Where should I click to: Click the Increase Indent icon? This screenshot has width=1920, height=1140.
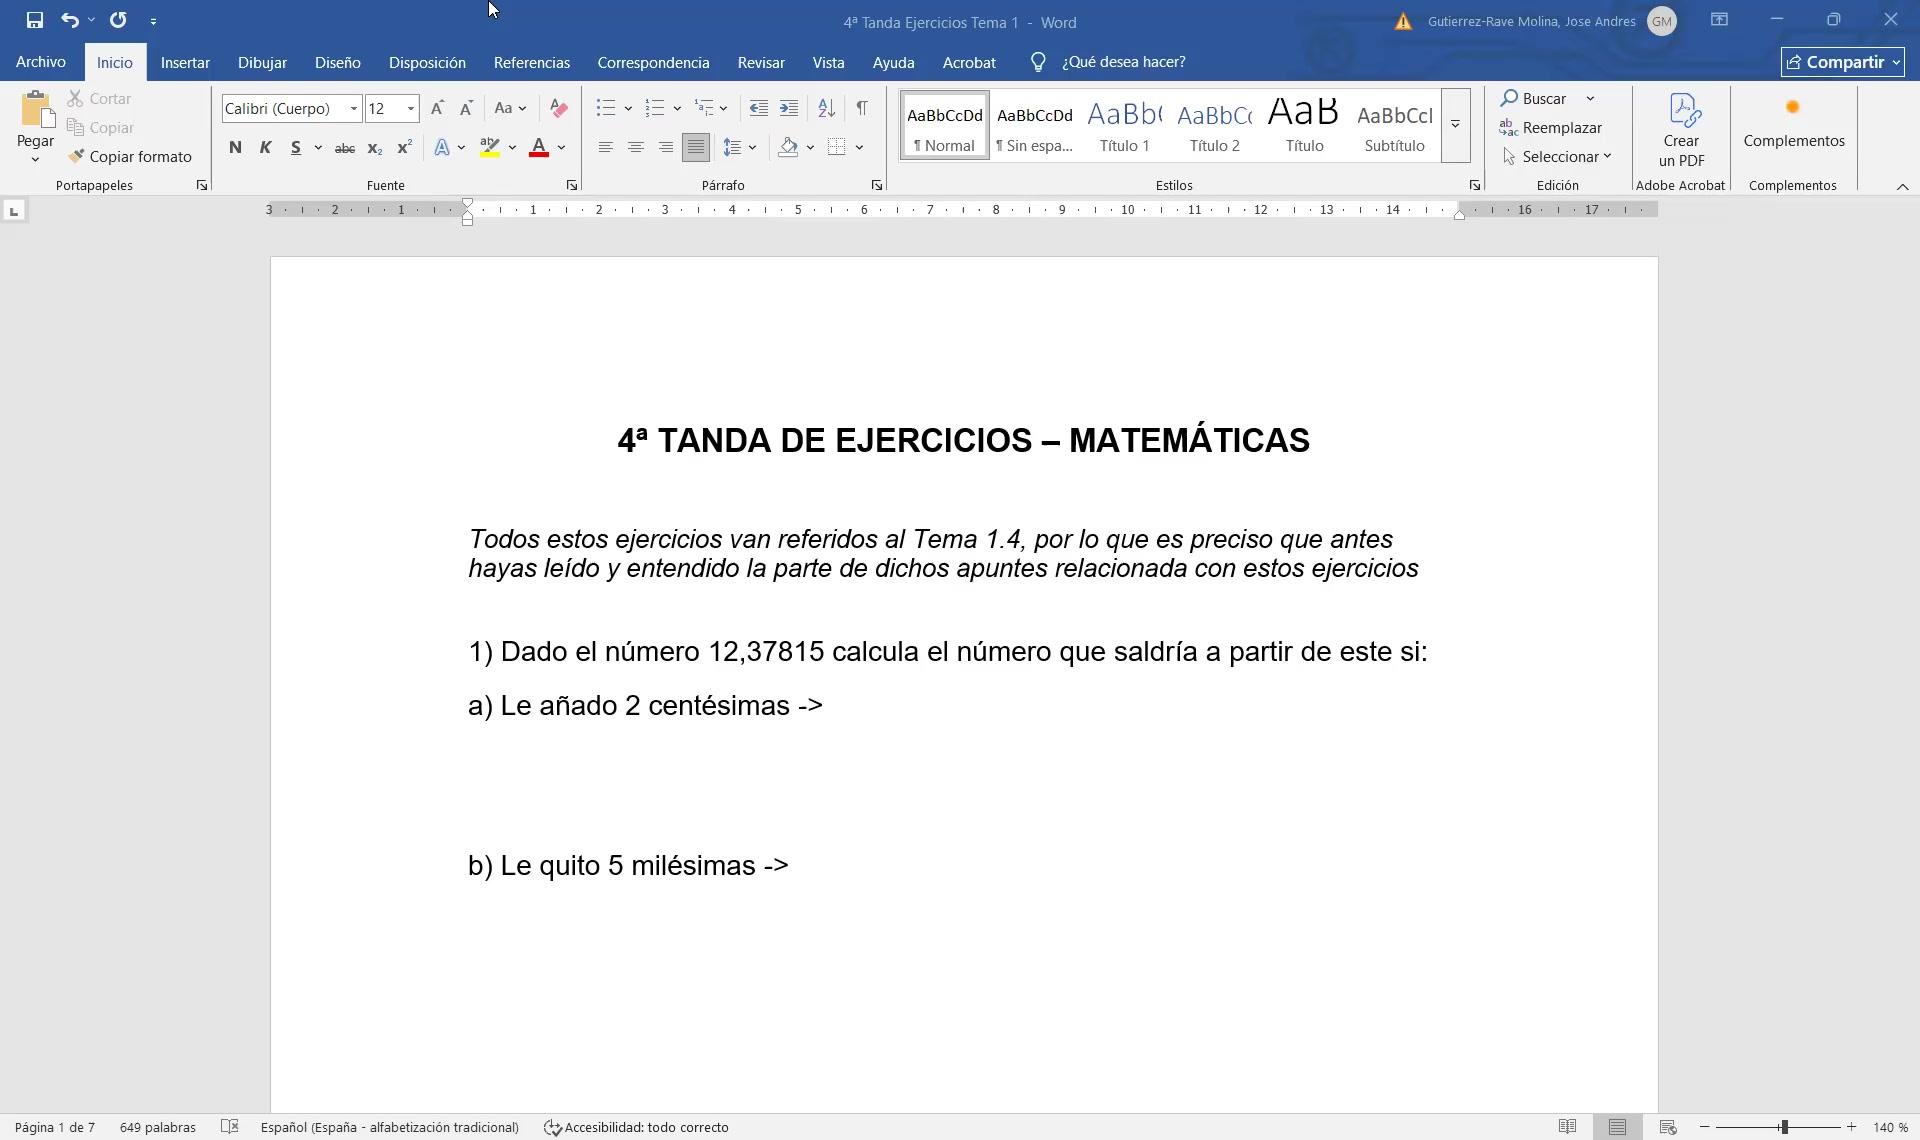coord(789,108)
